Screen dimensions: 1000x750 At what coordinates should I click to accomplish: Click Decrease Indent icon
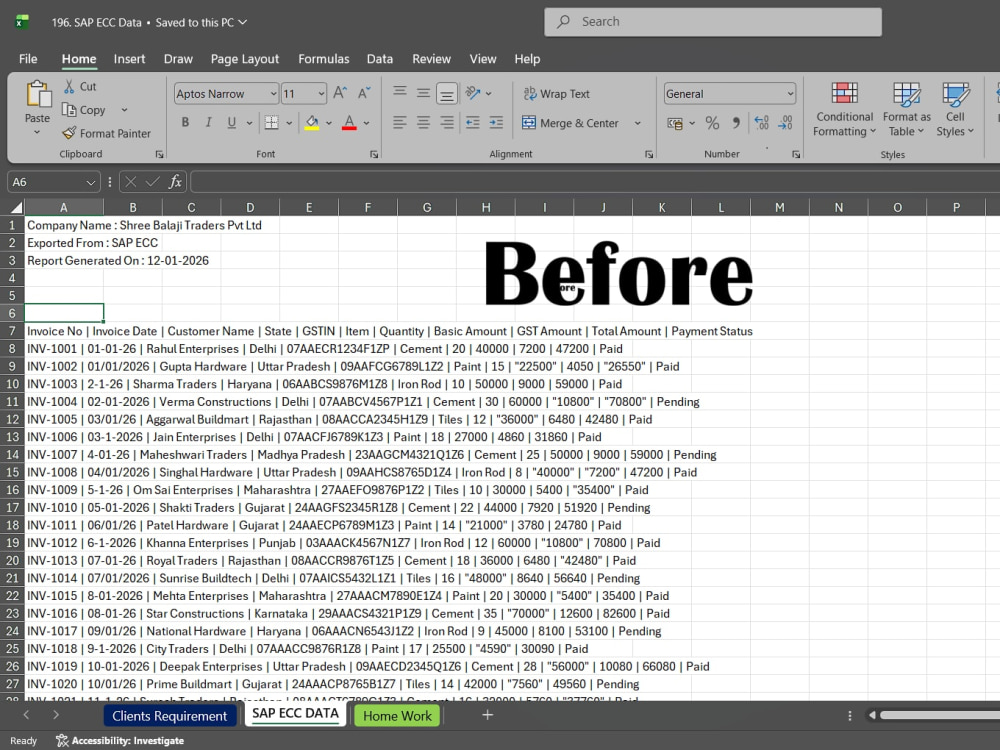473,122
